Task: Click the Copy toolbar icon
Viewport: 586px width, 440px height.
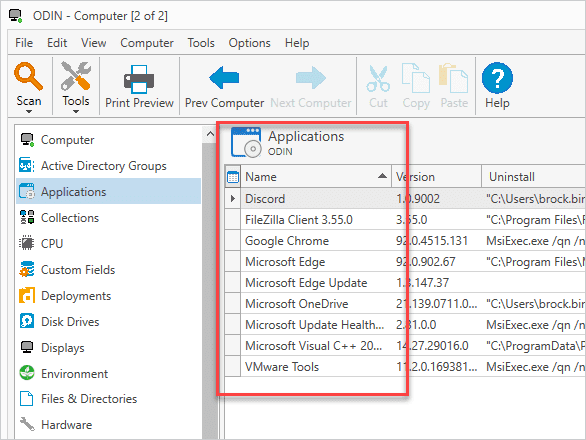Action: pyautogui.click(x=416, y=78)
